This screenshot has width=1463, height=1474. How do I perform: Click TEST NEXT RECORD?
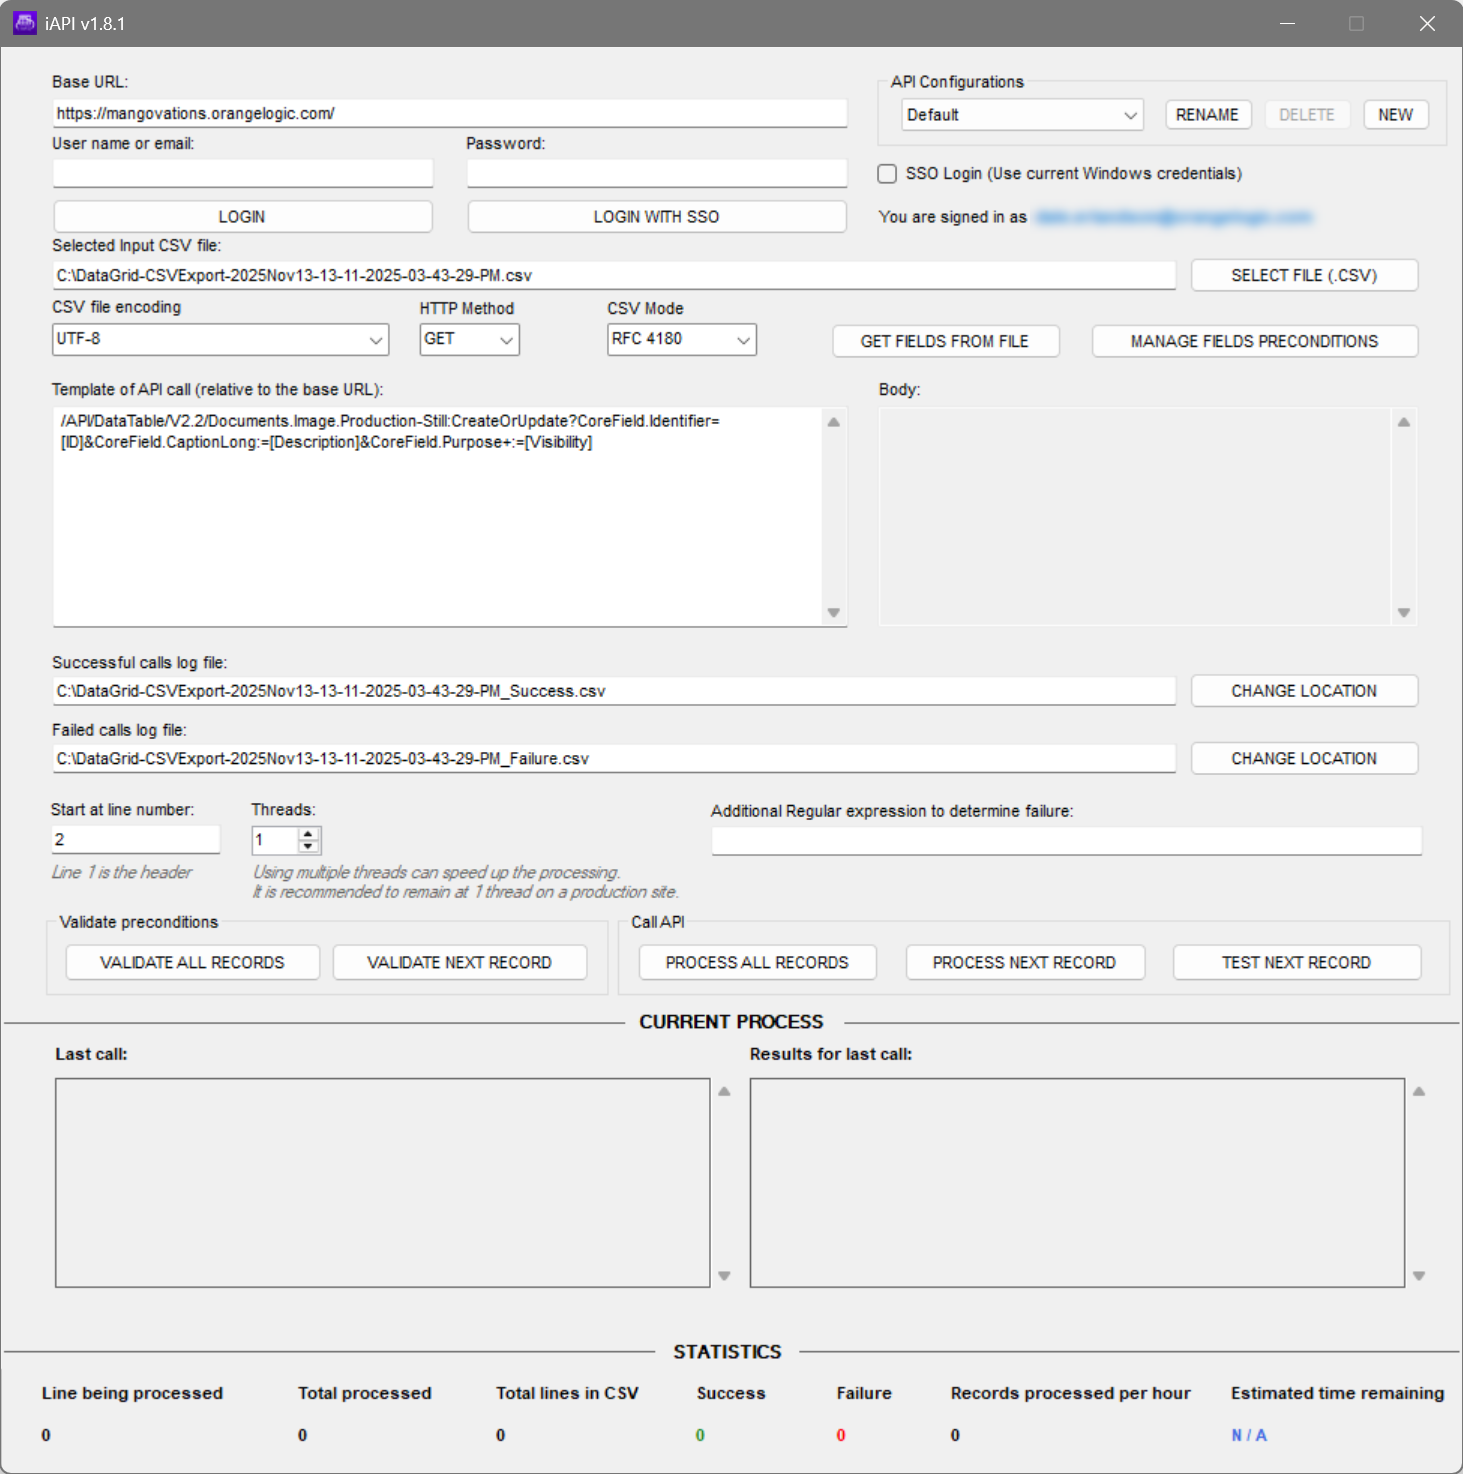pyautogui.click(x=1296, y=962)
